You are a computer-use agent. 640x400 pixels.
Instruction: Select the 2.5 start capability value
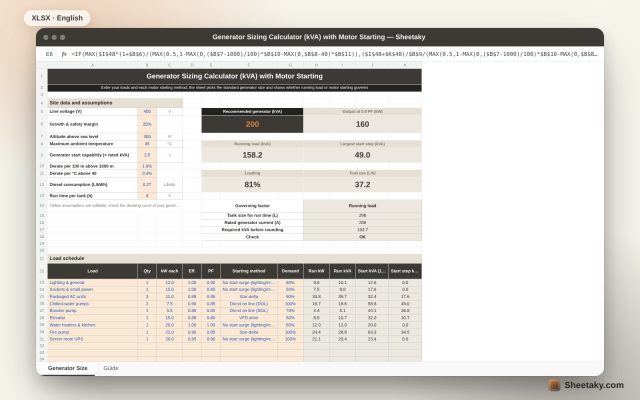[147, 155]
